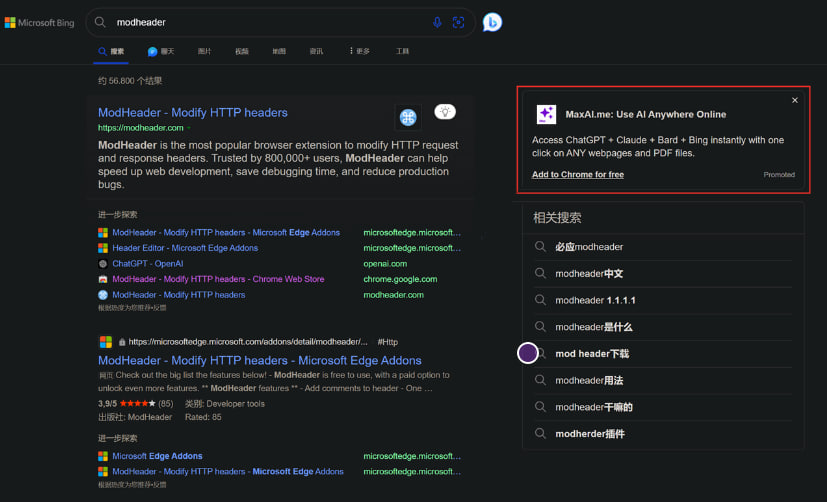Open 'ModHeader - Modify HTTP headers' first result title
Screen dimensions: 827x502
(193, 112)
